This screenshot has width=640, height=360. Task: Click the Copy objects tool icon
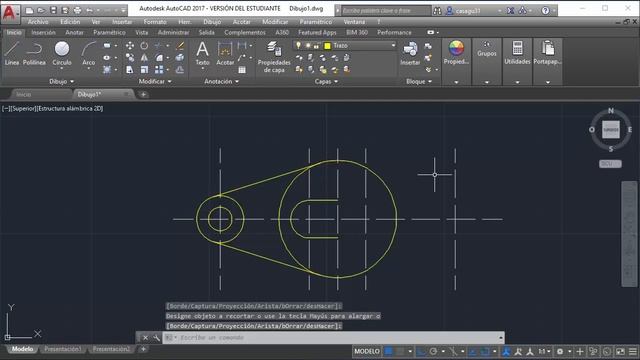(130, 58)
